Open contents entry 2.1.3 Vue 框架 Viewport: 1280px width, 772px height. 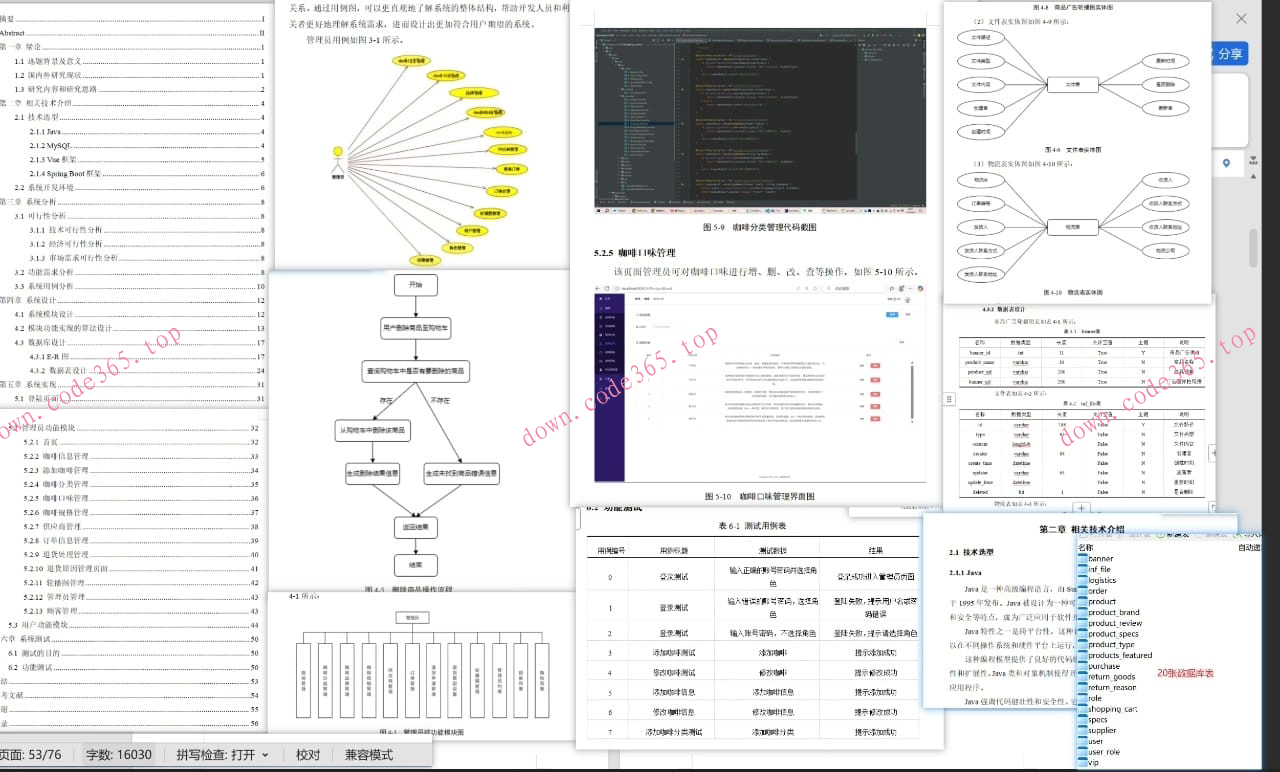pos(147,160)
